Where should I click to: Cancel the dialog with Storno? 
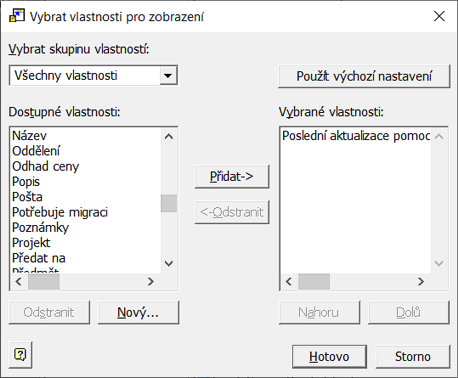click(x=413, y=357)
